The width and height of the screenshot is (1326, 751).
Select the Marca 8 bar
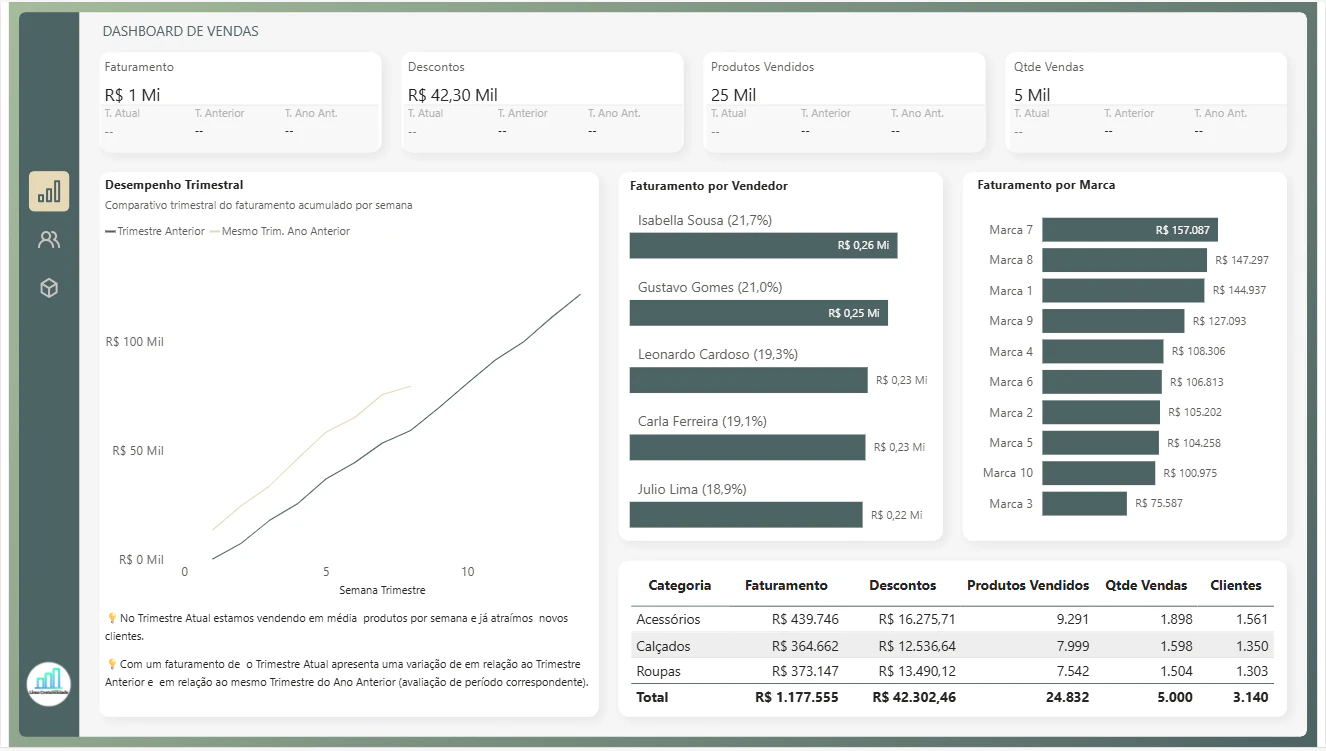[1124, 260]
